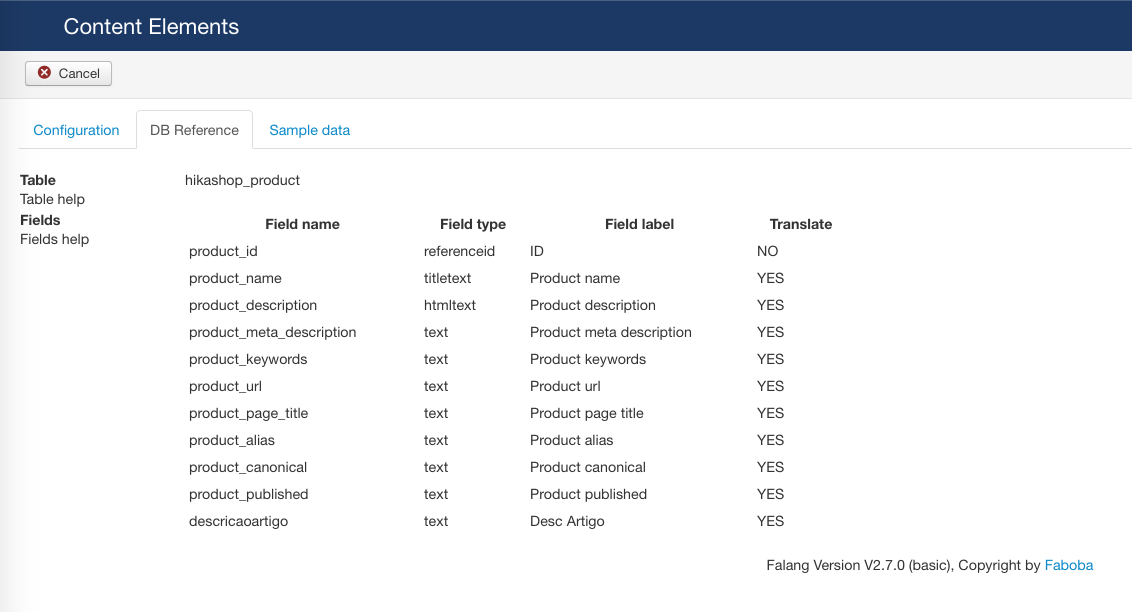The image size is (1132, 612).
Task: Click the descricaoartigo field name
Action: click(x=238, y=521)
